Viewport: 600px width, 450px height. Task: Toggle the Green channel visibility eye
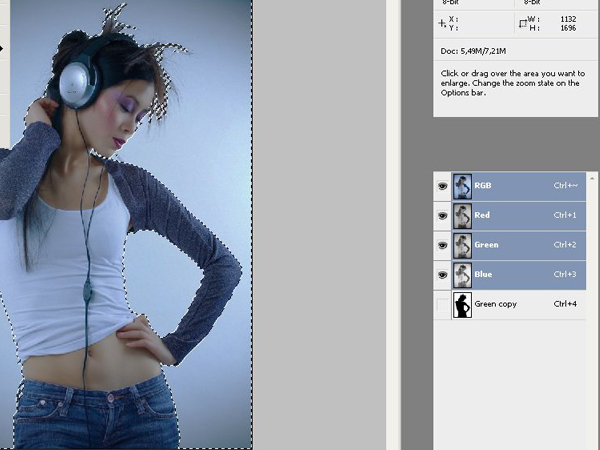pyautogui.click(x=442, y=245)
